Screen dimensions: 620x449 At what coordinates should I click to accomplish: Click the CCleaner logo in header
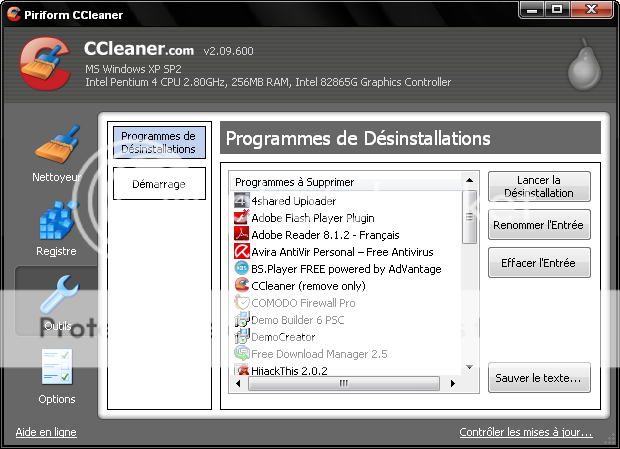pyautogui.click(x=45, y=63)
